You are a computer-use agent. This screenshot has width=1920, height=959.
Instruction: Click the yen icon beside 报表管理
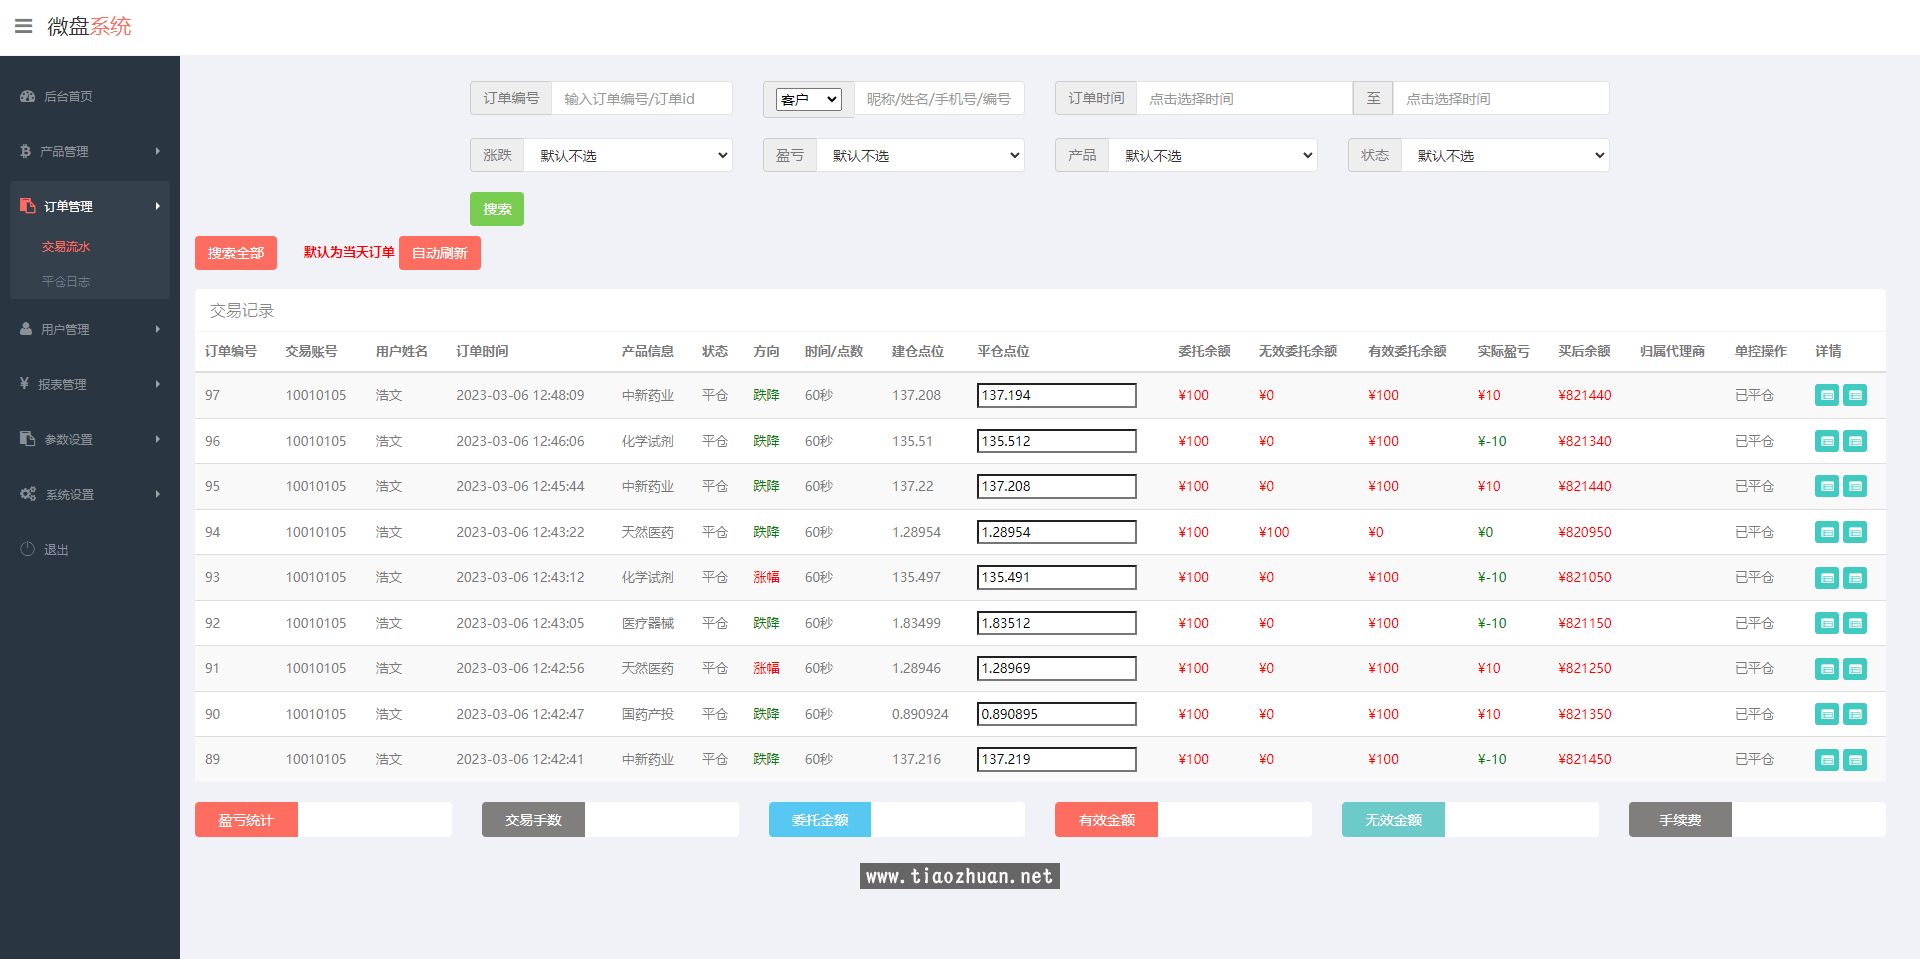24,384
